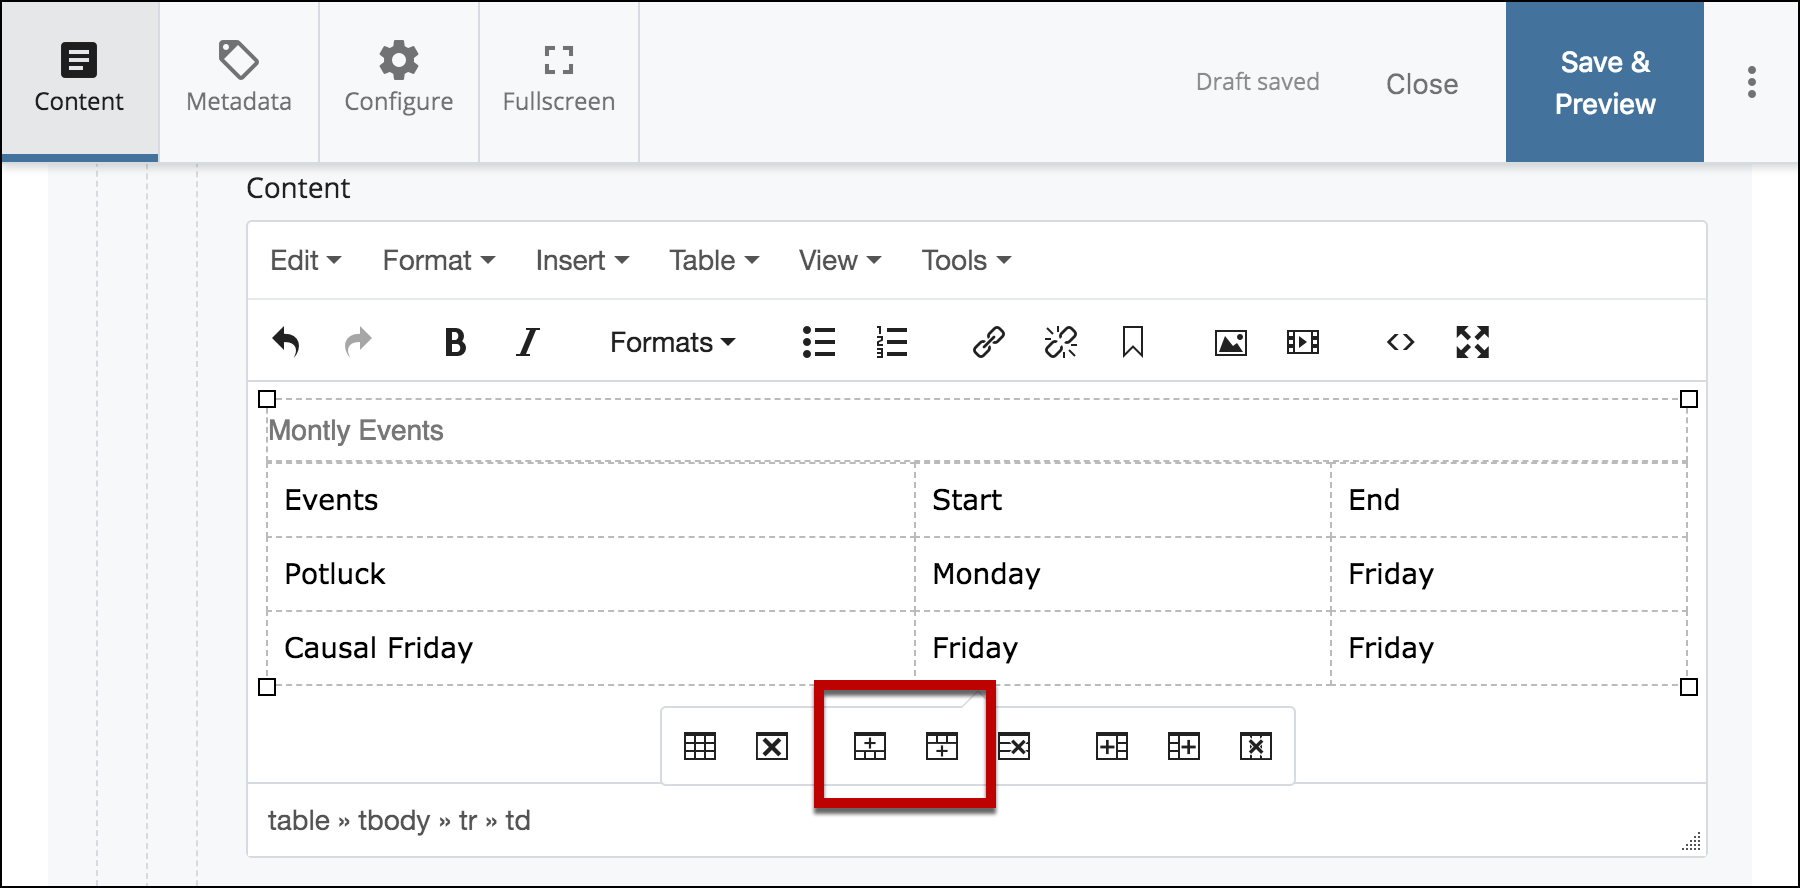The image size is (1800, 888).
Task: Click Save & Preview button
Action: (x=1604, y=82)
